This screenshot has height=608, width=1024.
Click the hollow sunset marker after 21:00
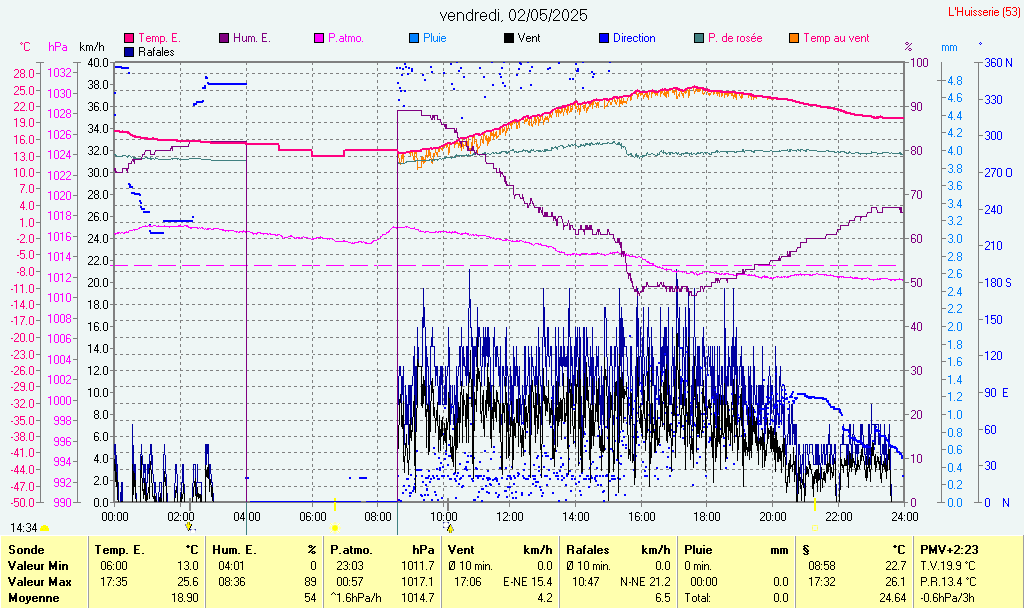tap(815, 528)
